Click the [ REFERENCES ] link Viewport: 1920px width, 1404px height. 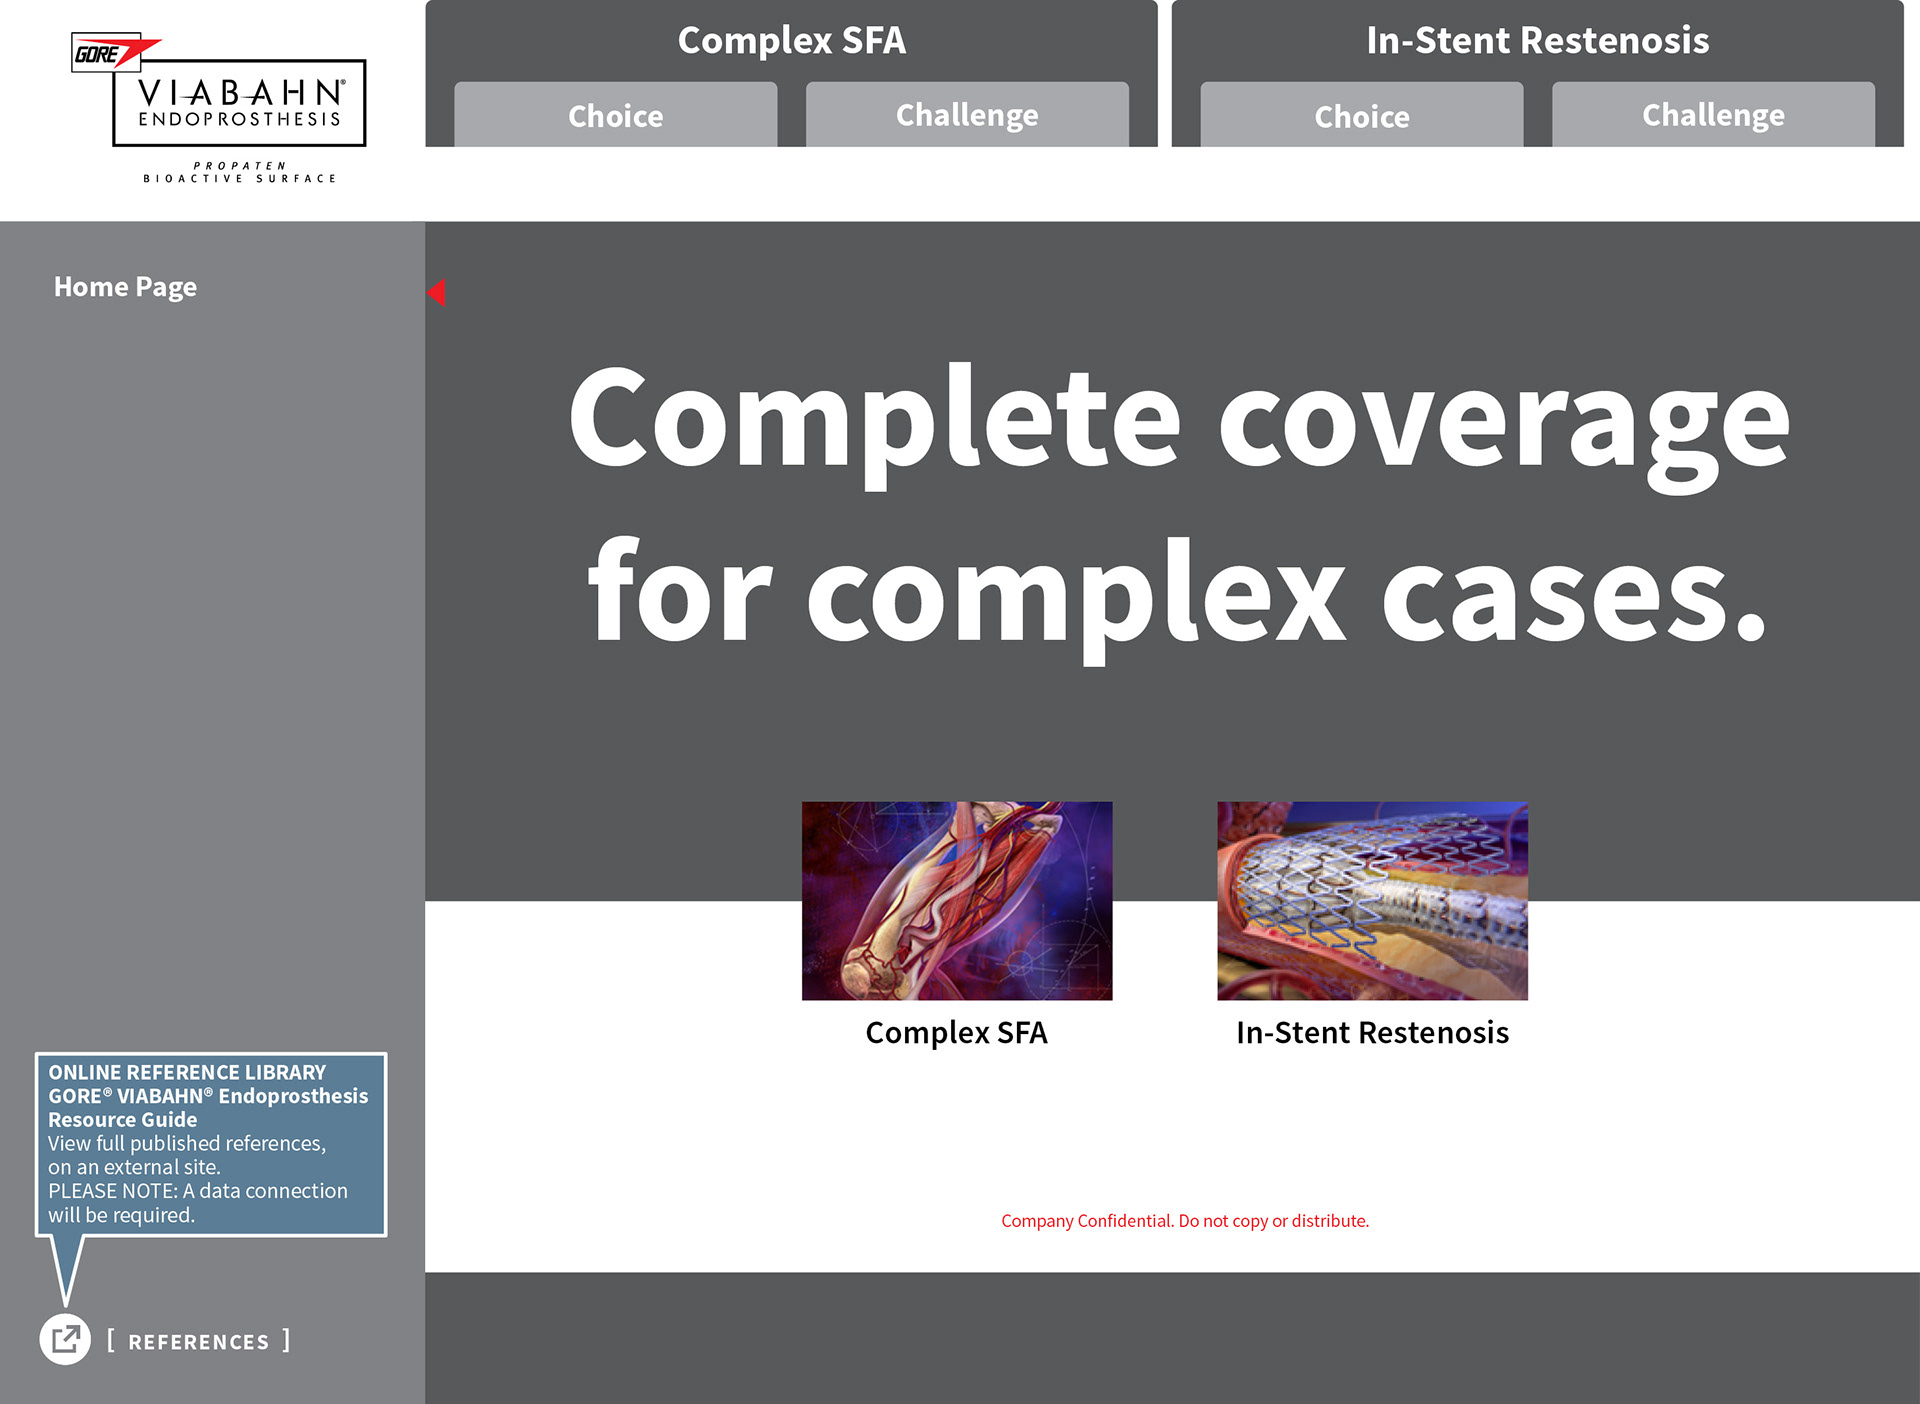pos(198,1341)
